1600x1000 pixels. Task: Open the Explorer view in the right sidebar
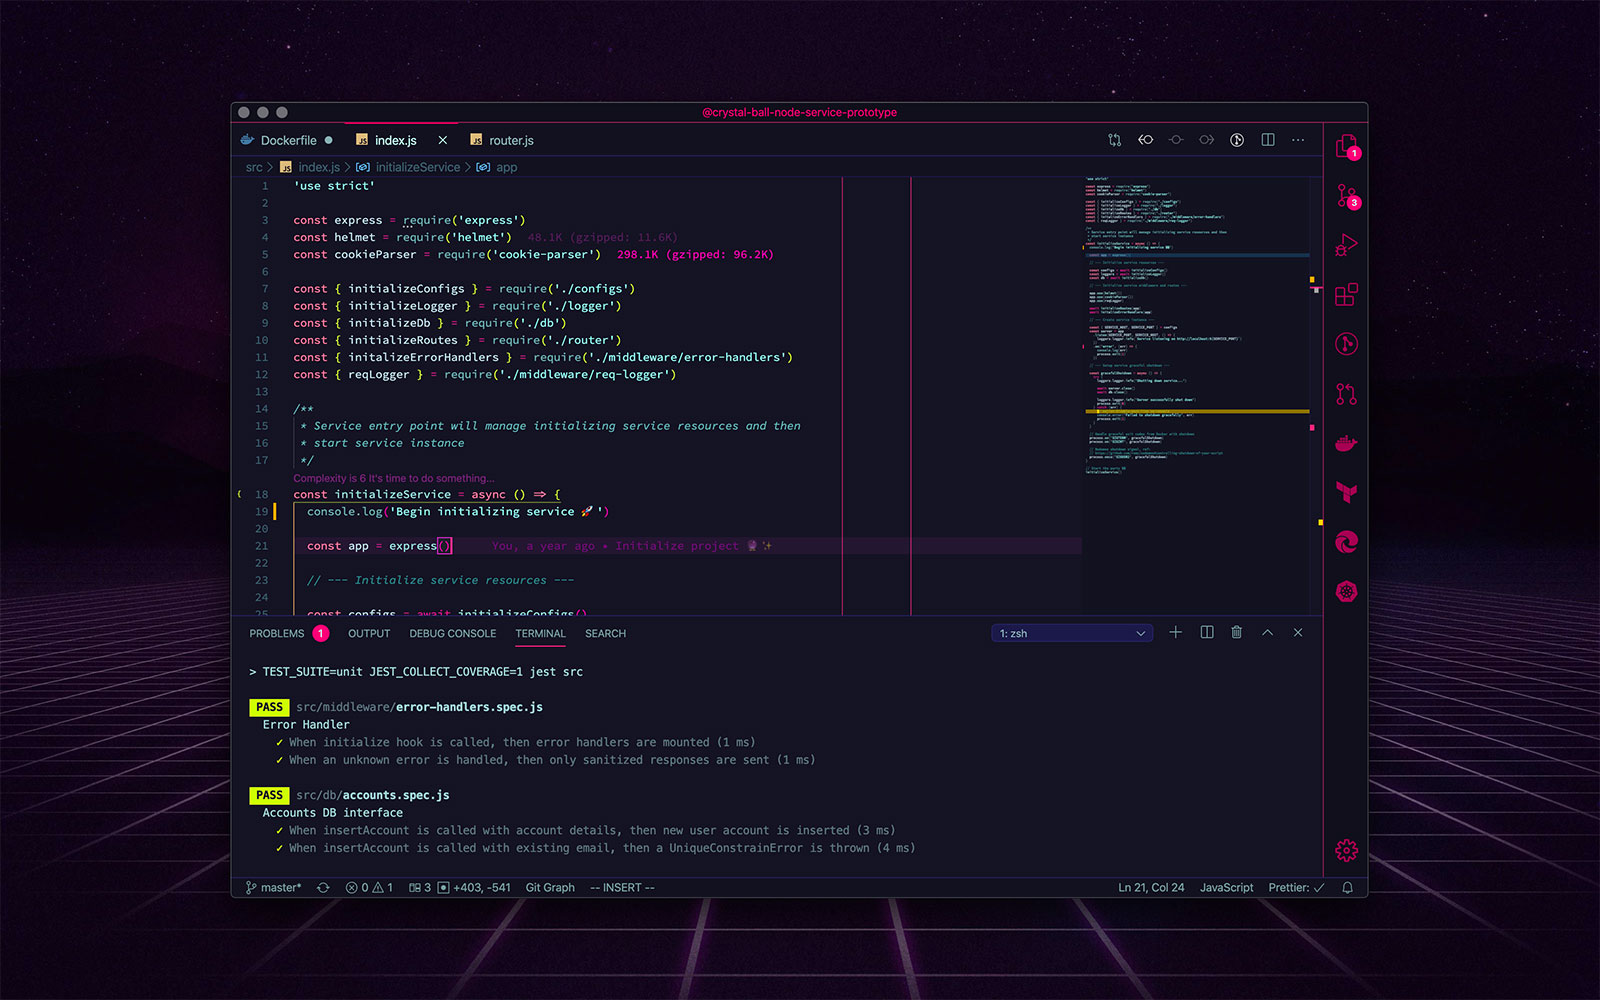tap(1346, 146)
